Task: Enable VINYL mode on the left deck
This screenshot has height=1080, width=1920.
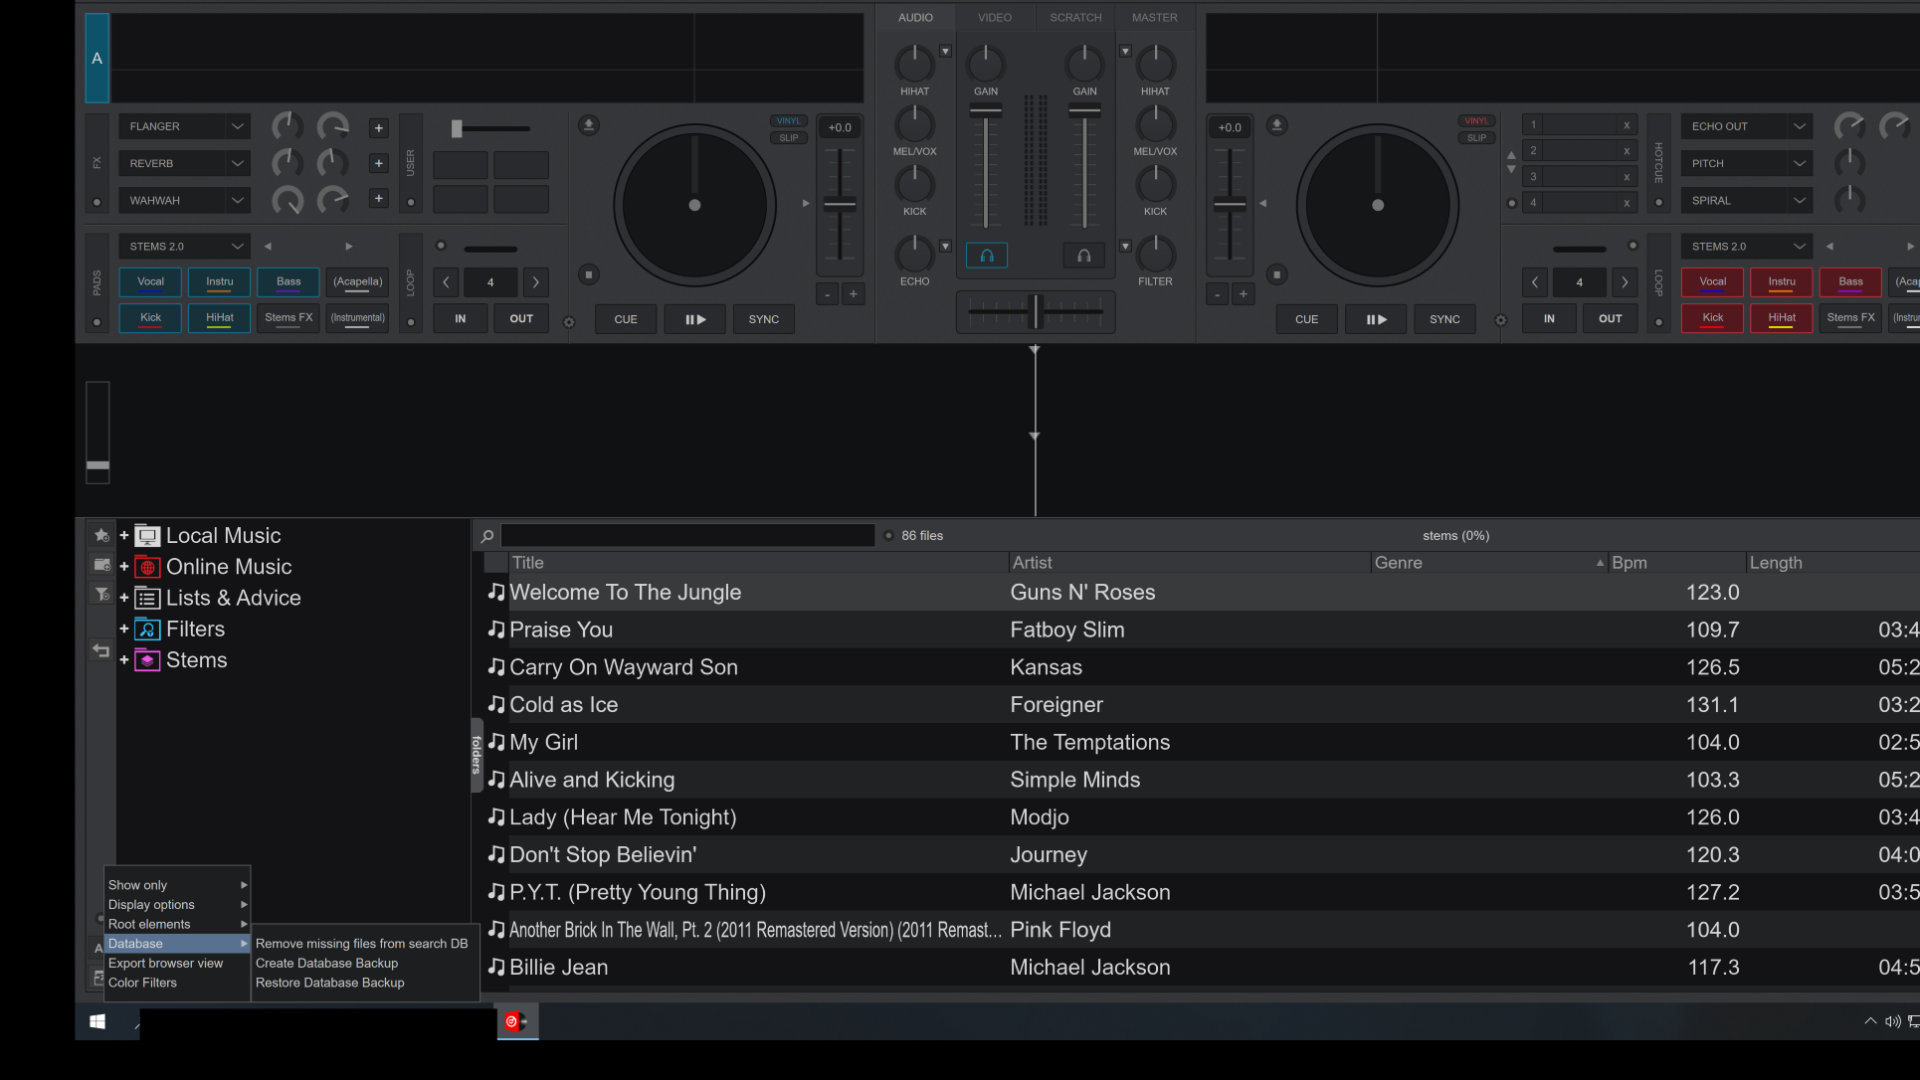Action: pos(788,120)
